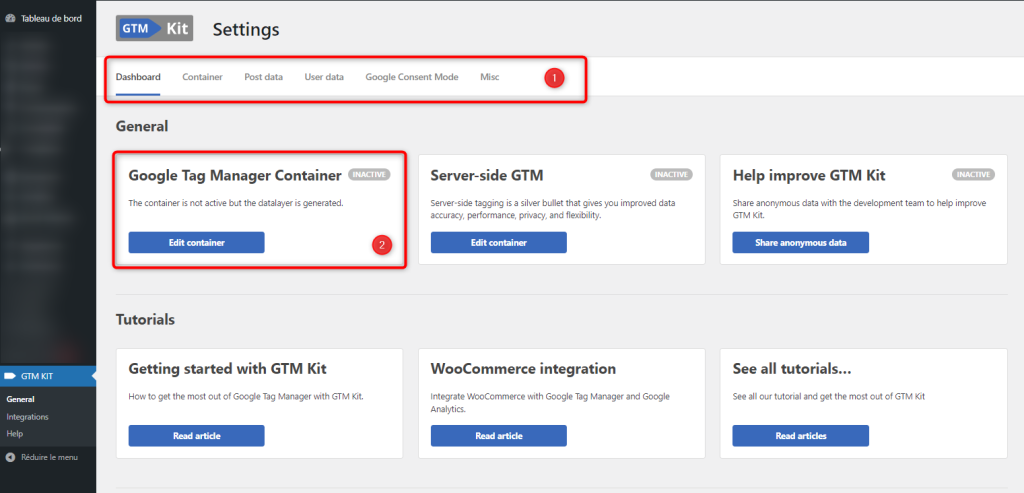Screen dimensions: 1024x493
Task: Click the INACTIVE badge on Google Tag Manager Container
Action: [x=370, y=174]
